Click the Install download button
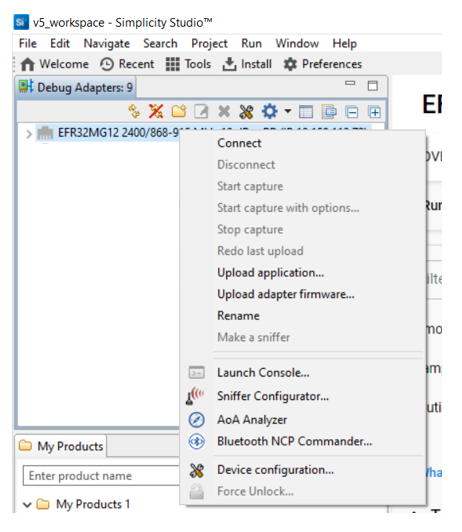Viewport: 462px width, 532px height. pos(247,64)
